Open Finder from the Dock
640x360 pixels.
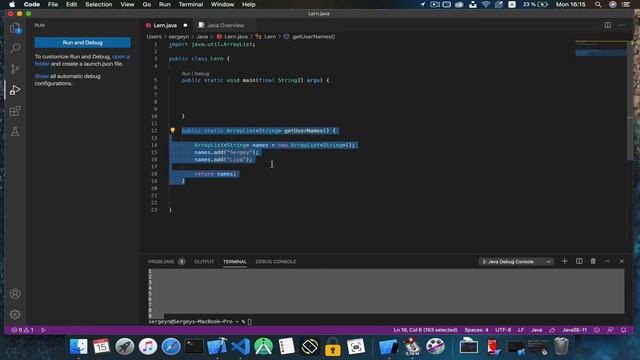click(78, 347)
